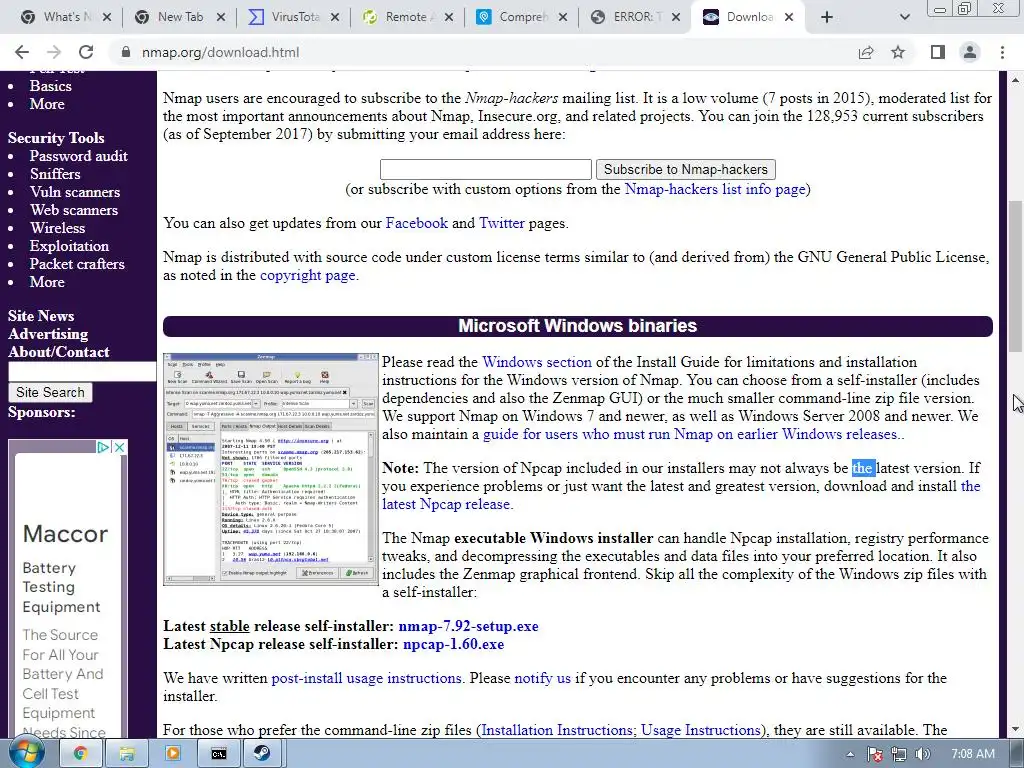Image resolution: width=1024 pixels, height=768 pixels.
Task: Open the Chrome profile avatar
Action: [x=970, y=52]
